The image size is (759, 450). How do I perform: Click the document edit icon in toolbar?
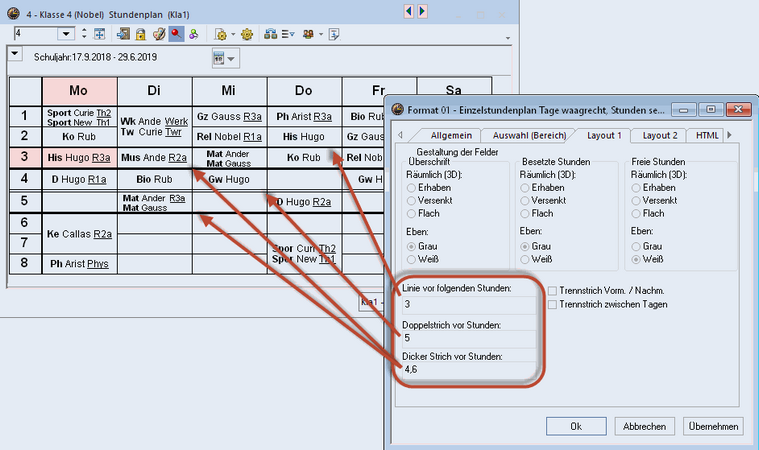[334, 34]
